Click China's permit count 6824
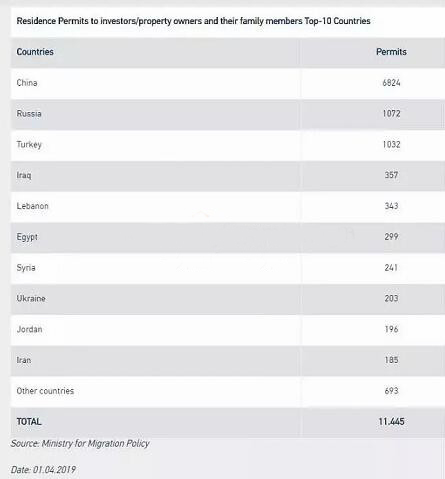This screenshot has height=479, width=445. (391, 83)
